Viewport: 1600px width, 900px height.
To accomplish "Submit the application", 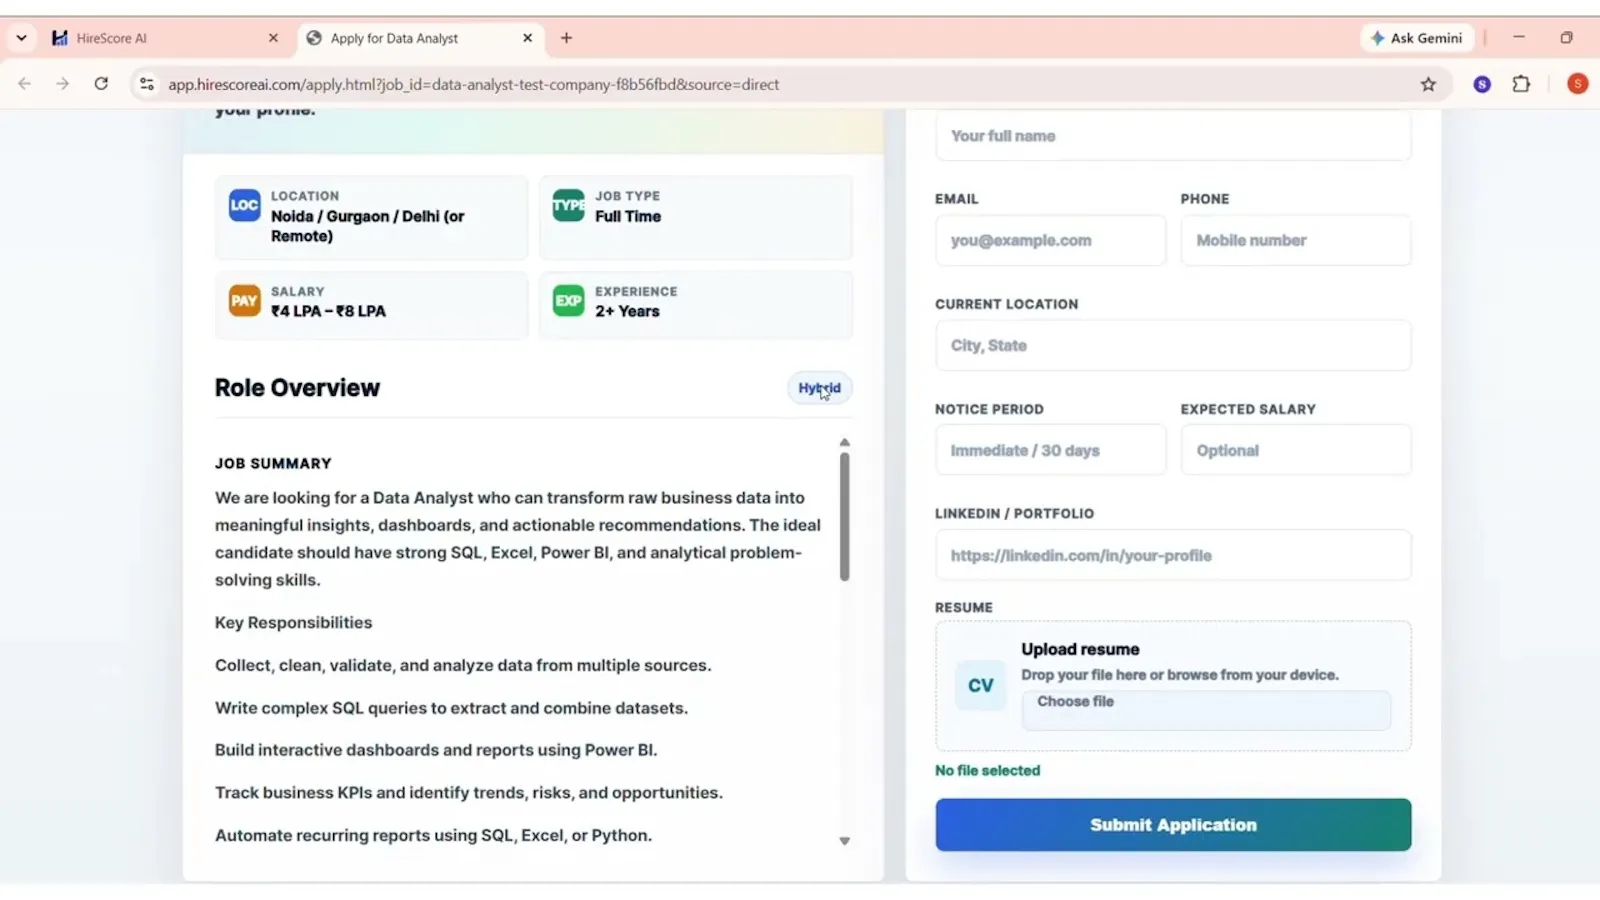I will (x=1173, y=825).
